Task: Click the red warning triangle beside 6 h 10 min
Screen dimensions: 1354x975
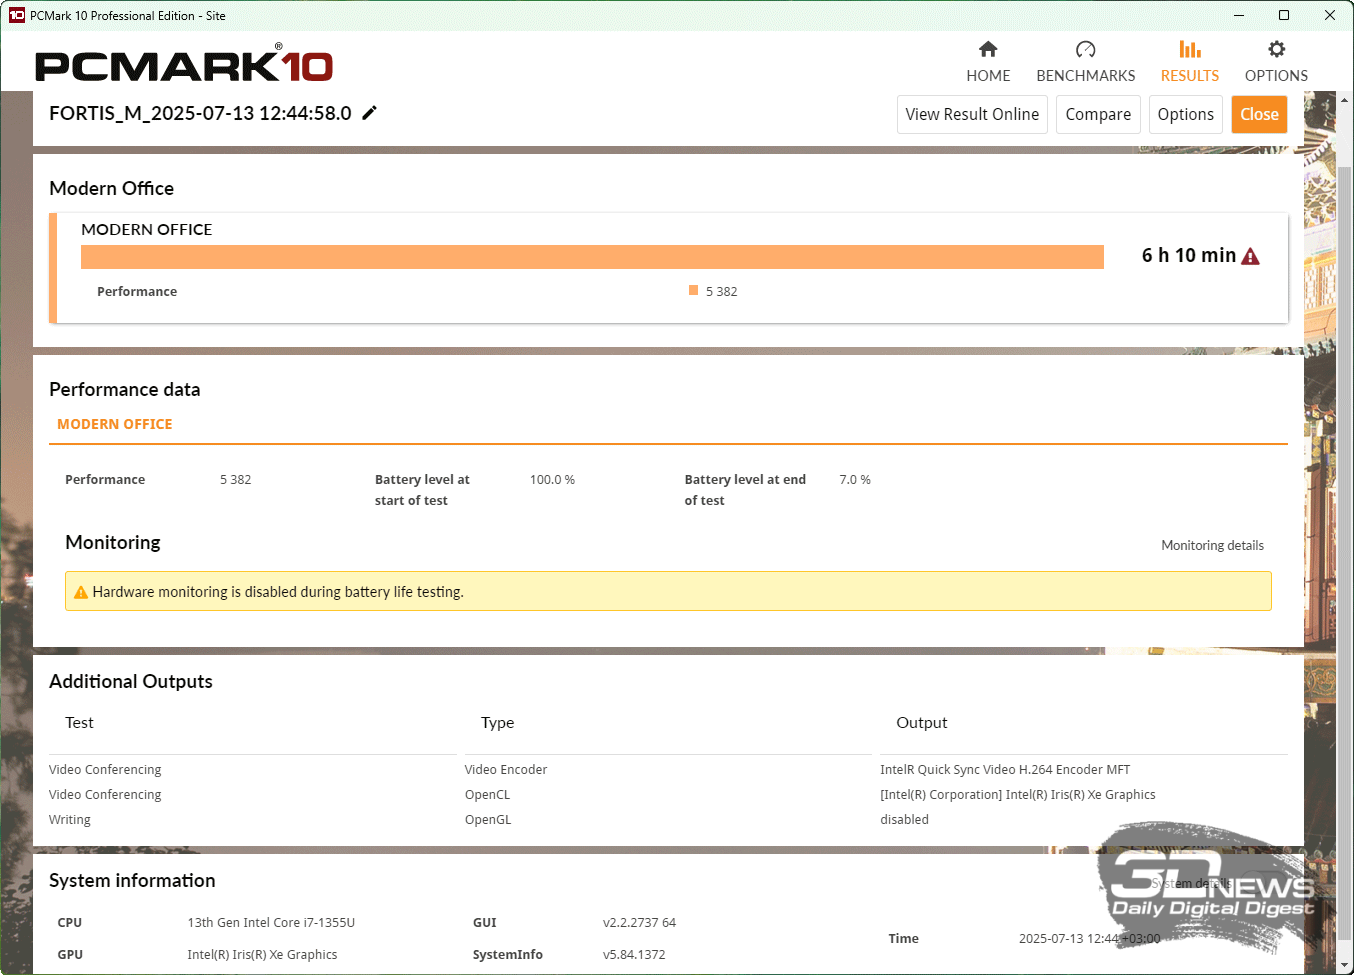Action: pos(1250,257)
